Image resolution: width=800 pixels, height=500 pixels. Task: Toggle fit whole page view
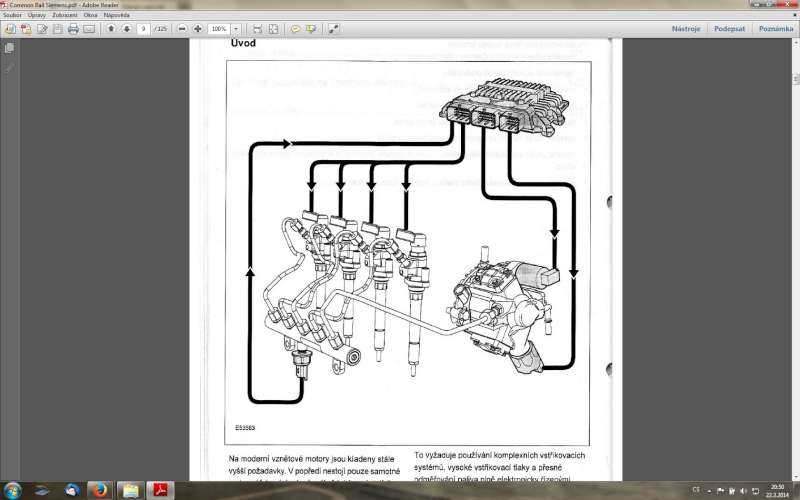[x=273, y=29]
